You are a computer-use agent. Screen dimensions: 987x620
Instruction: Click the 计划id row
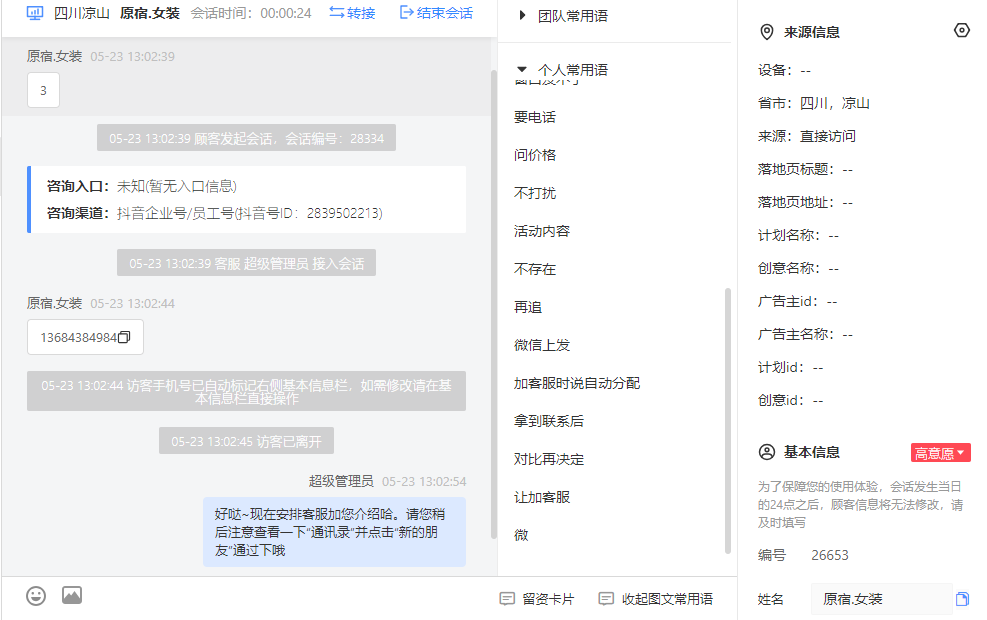click(791, 368)
